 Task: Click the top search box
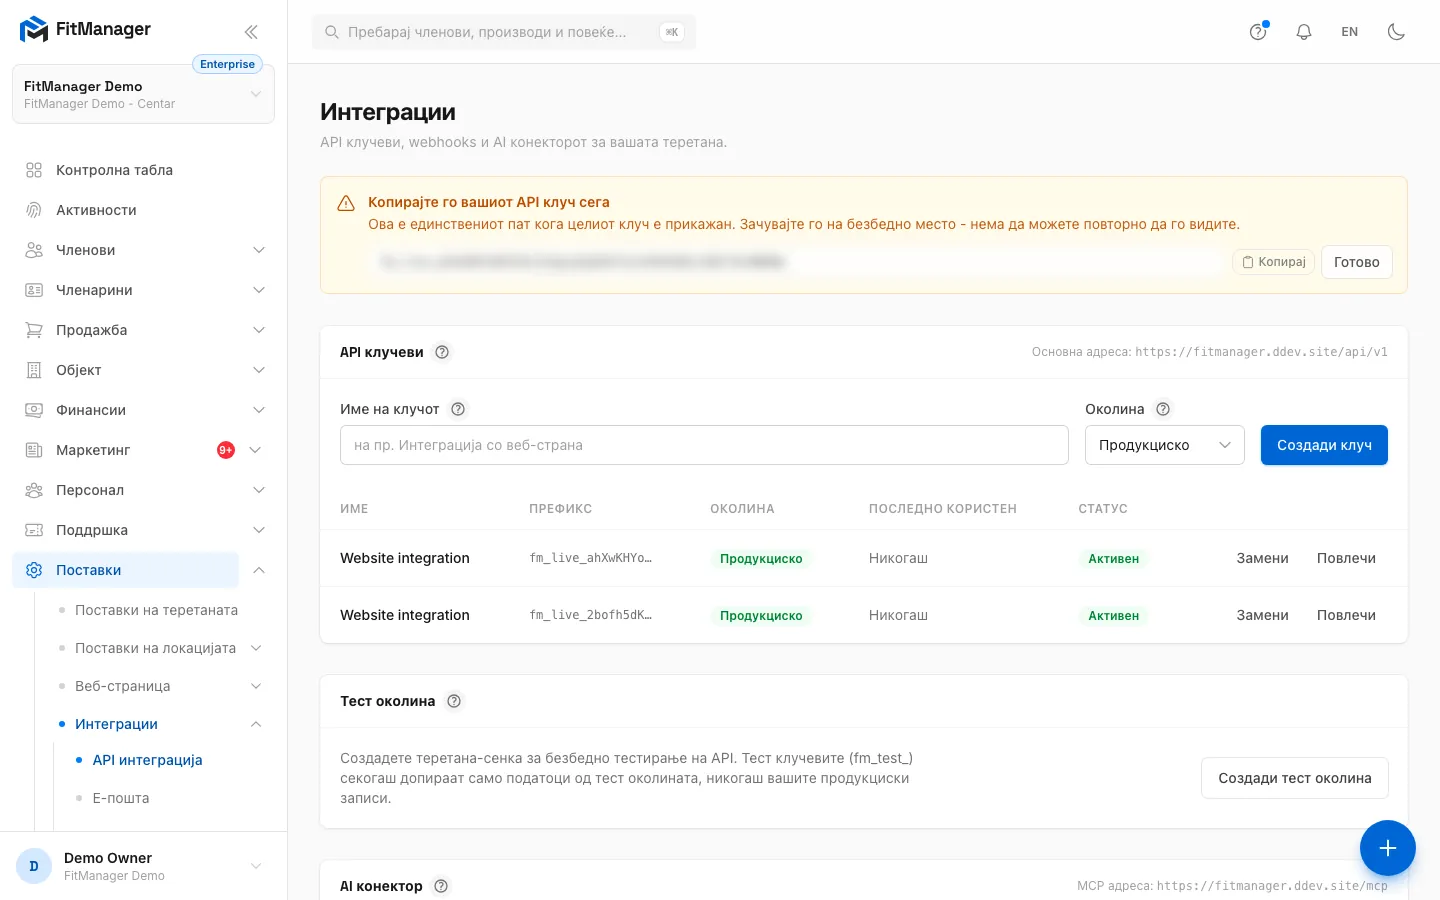[504, 32]
